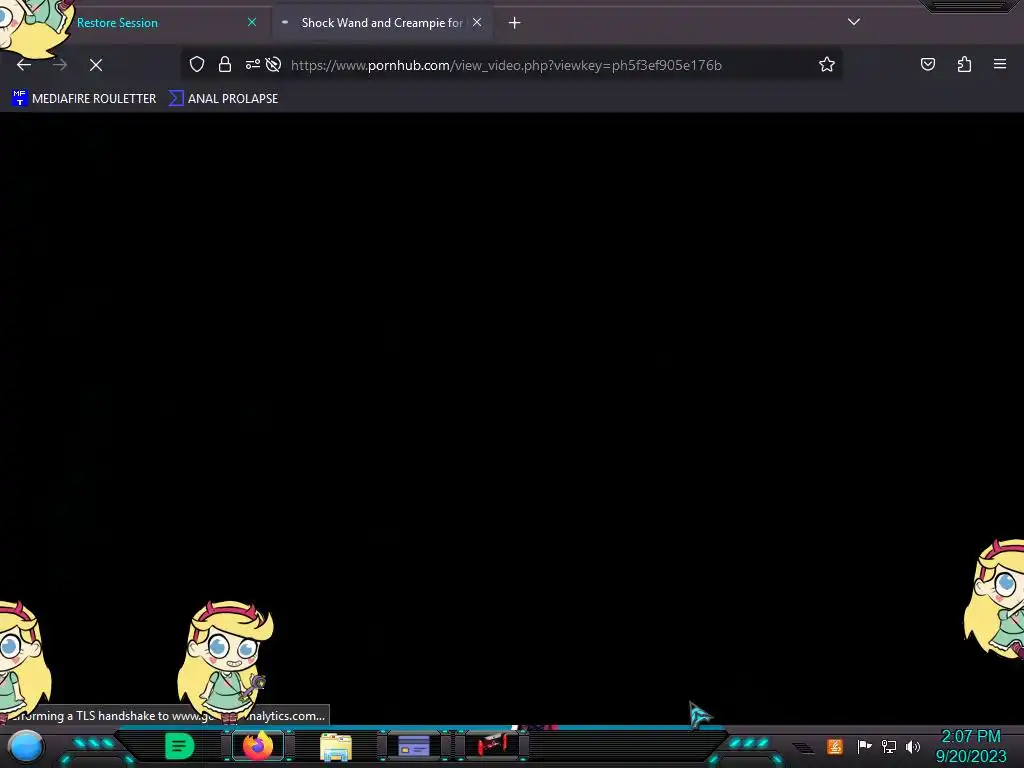Open the tracking protection shield panel
This screenshot has height=768, width=1024.
click(197, 65)
